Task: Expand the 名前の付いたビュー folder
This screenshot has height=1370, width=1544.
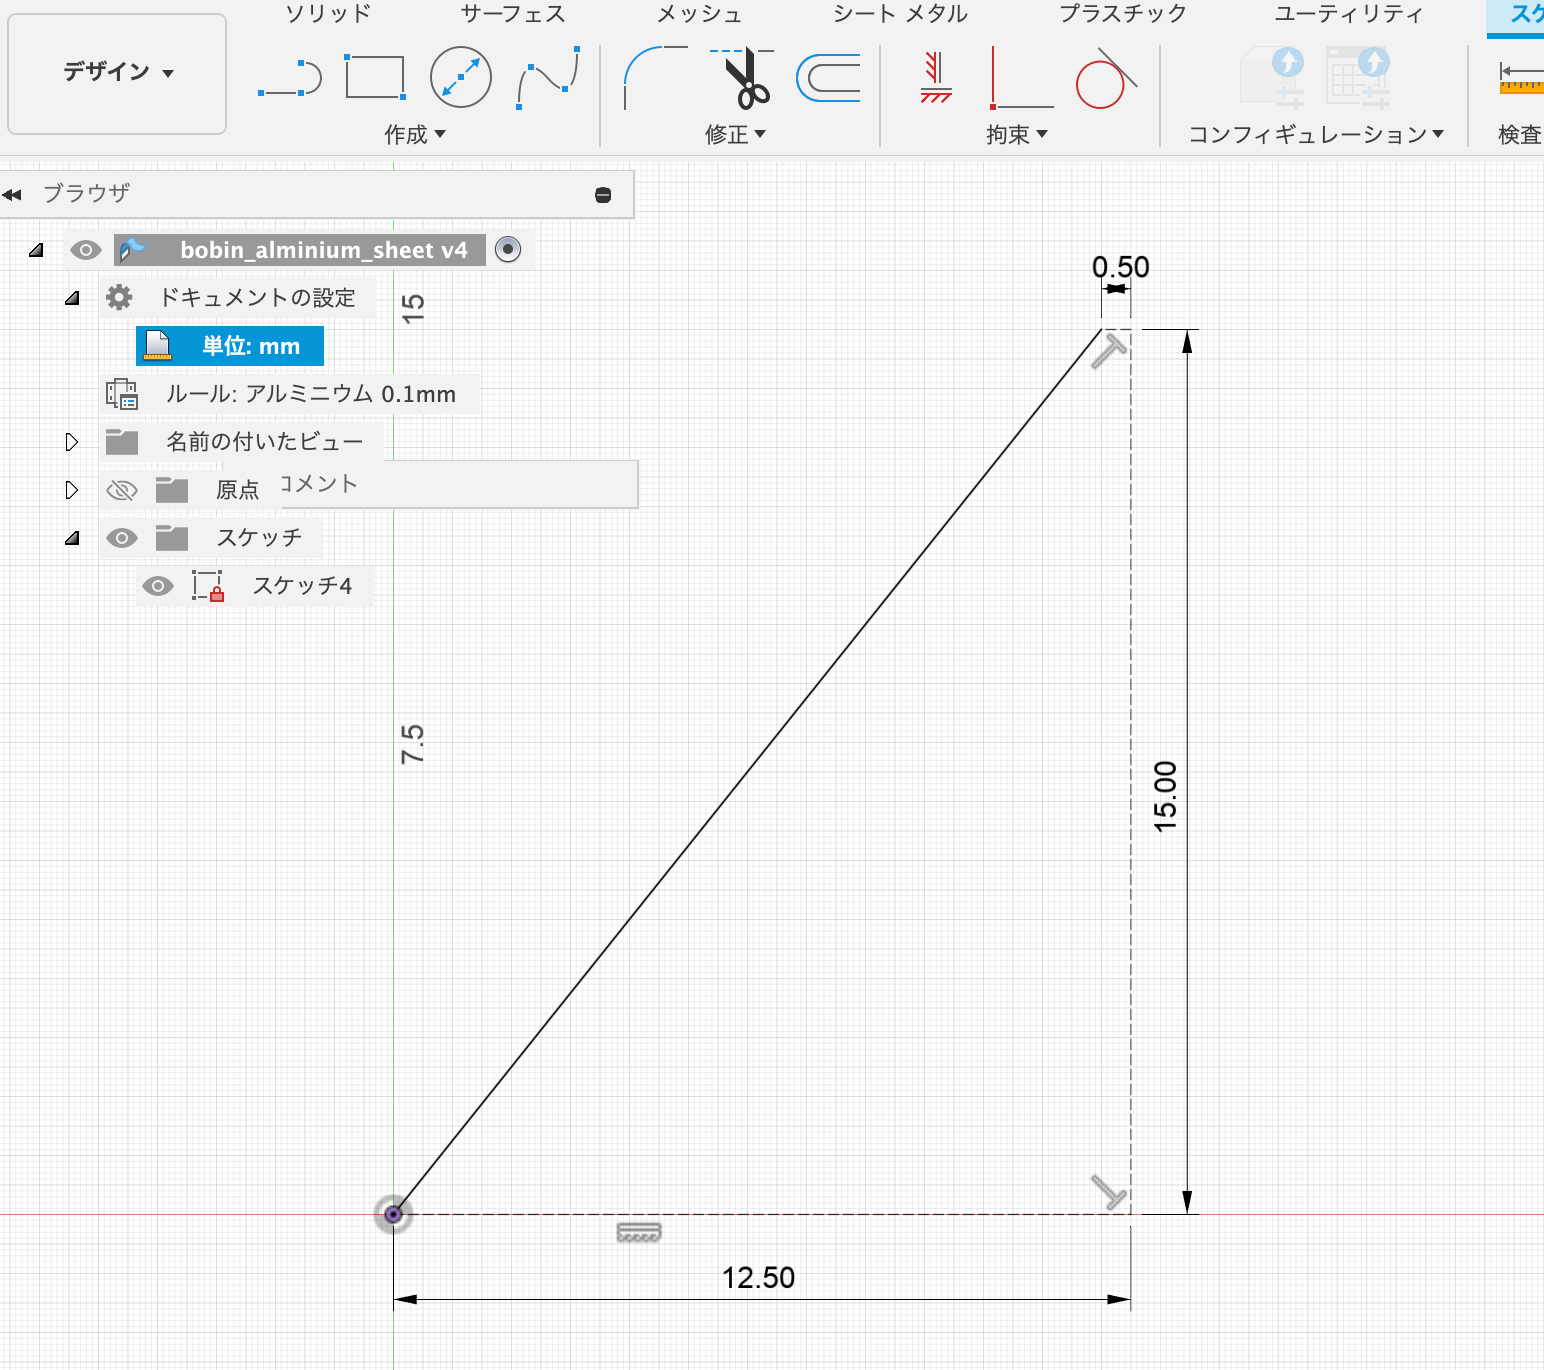Action: tap(71, 442)
